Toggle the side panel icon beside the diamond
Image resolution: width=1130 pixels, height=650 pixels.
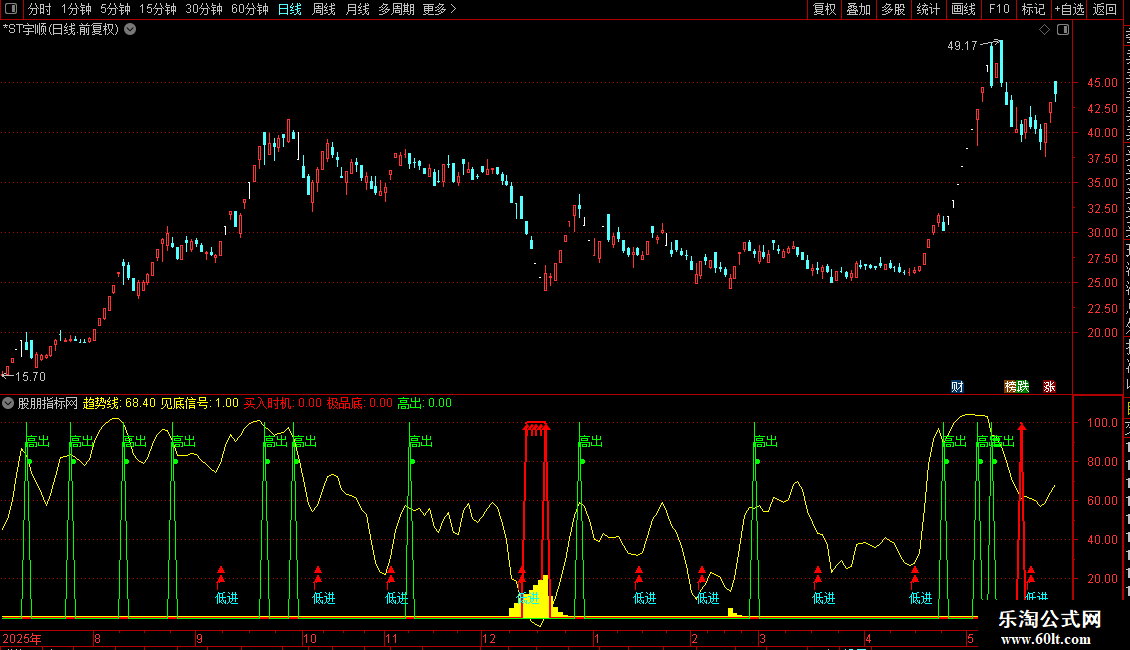(1063, 30)
